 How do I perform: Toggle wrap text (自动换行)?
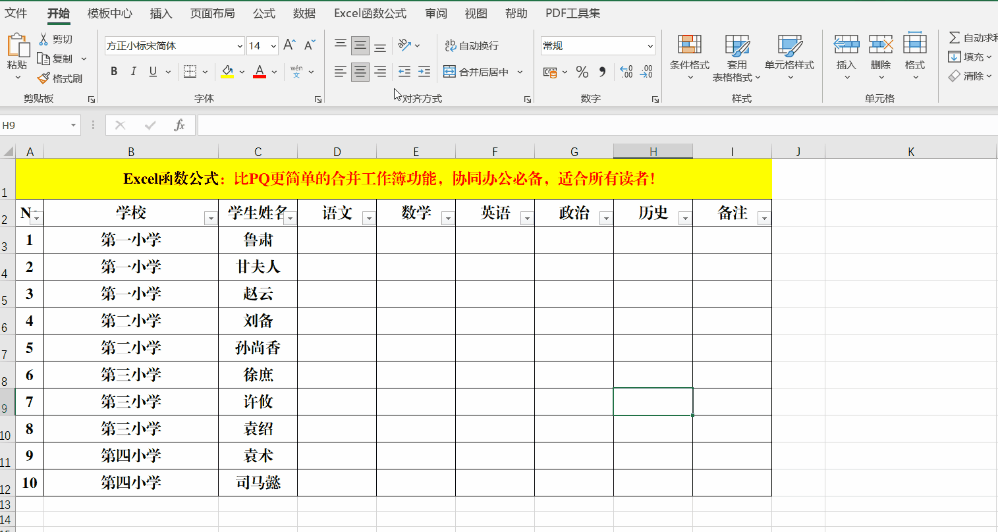click(x=472, y=45)
